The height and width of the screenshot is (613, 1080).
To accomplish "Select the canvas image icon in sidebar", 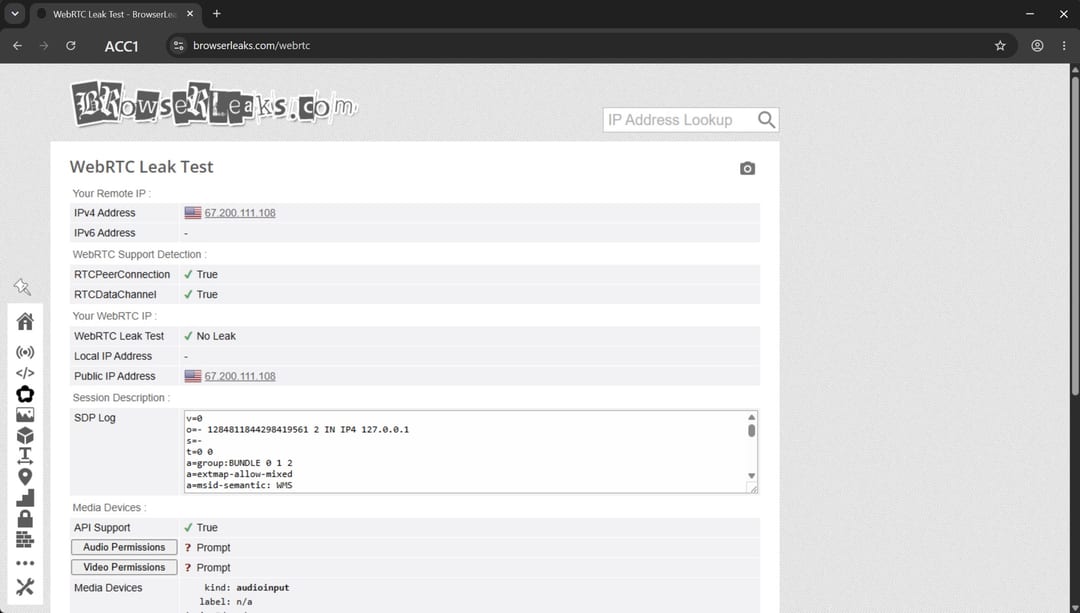I will [25, 415].
